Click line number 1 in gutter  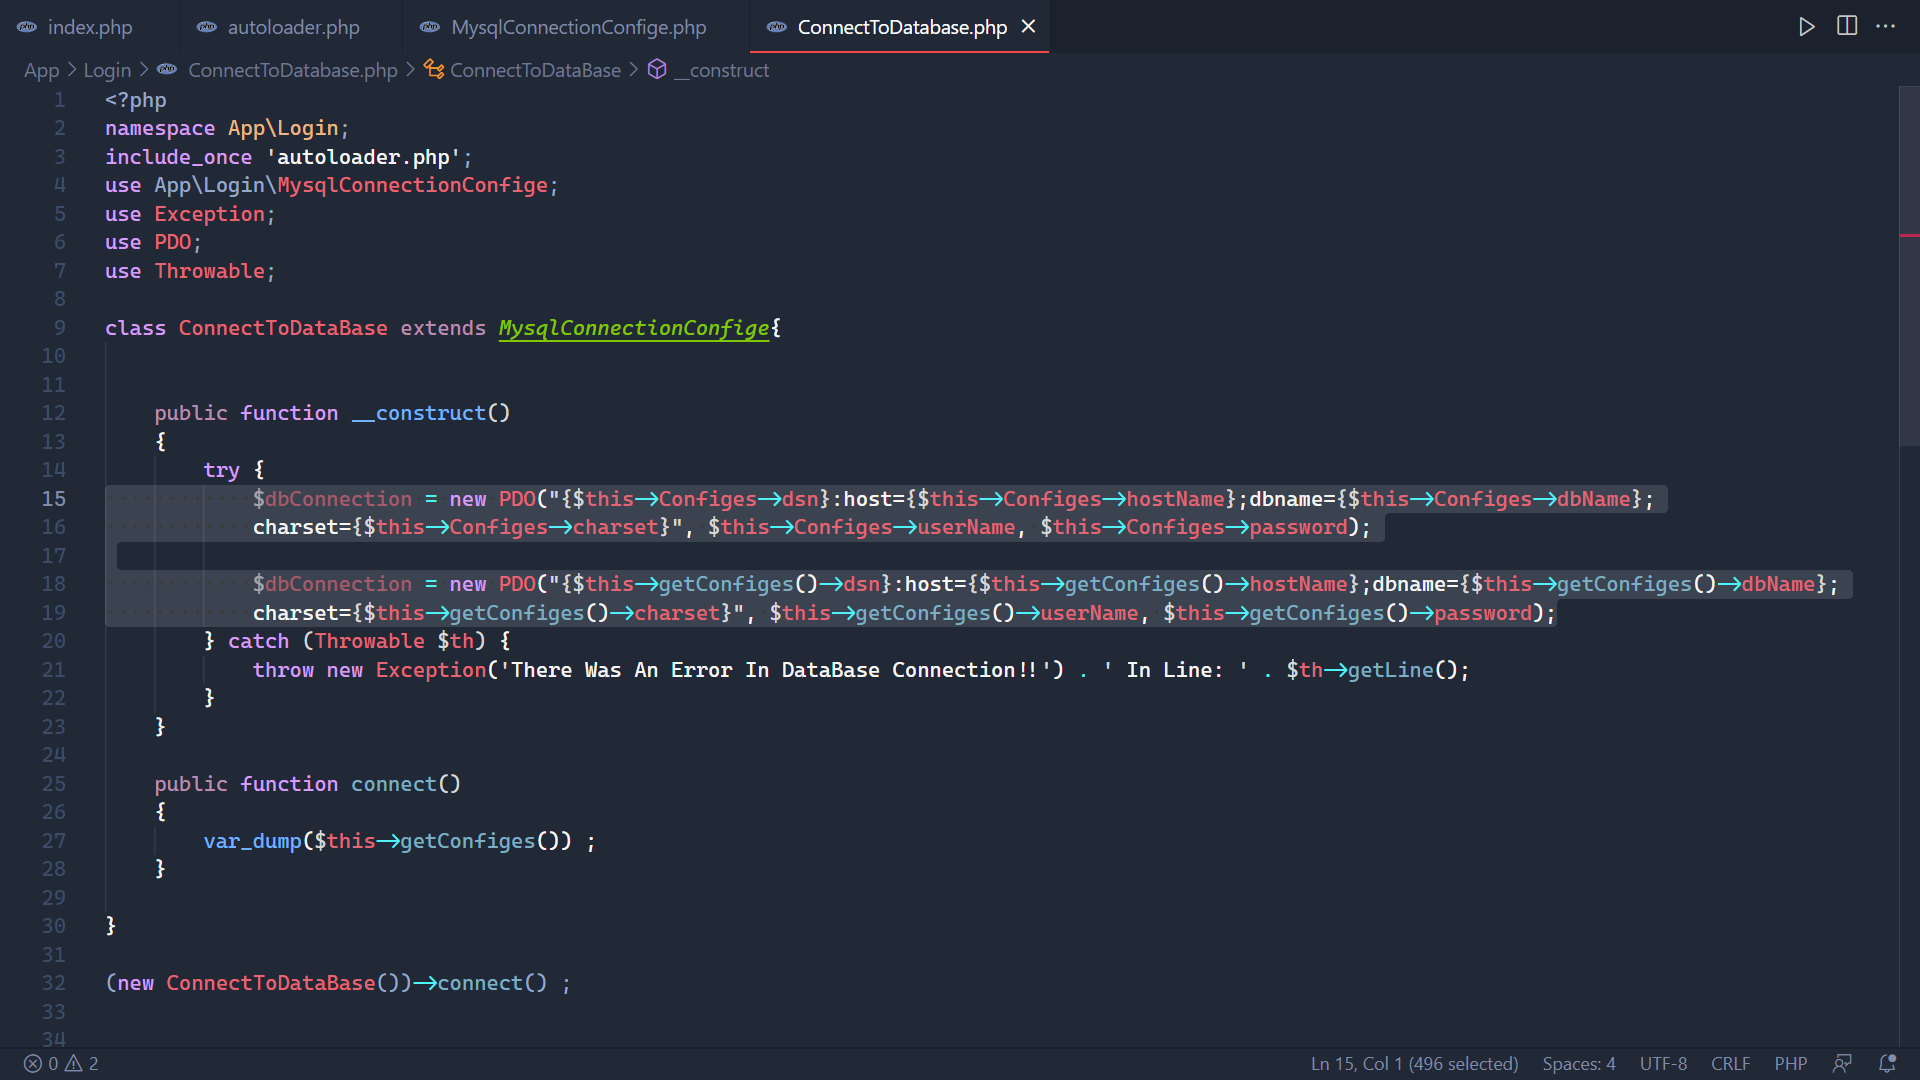(x=60, y=100)
